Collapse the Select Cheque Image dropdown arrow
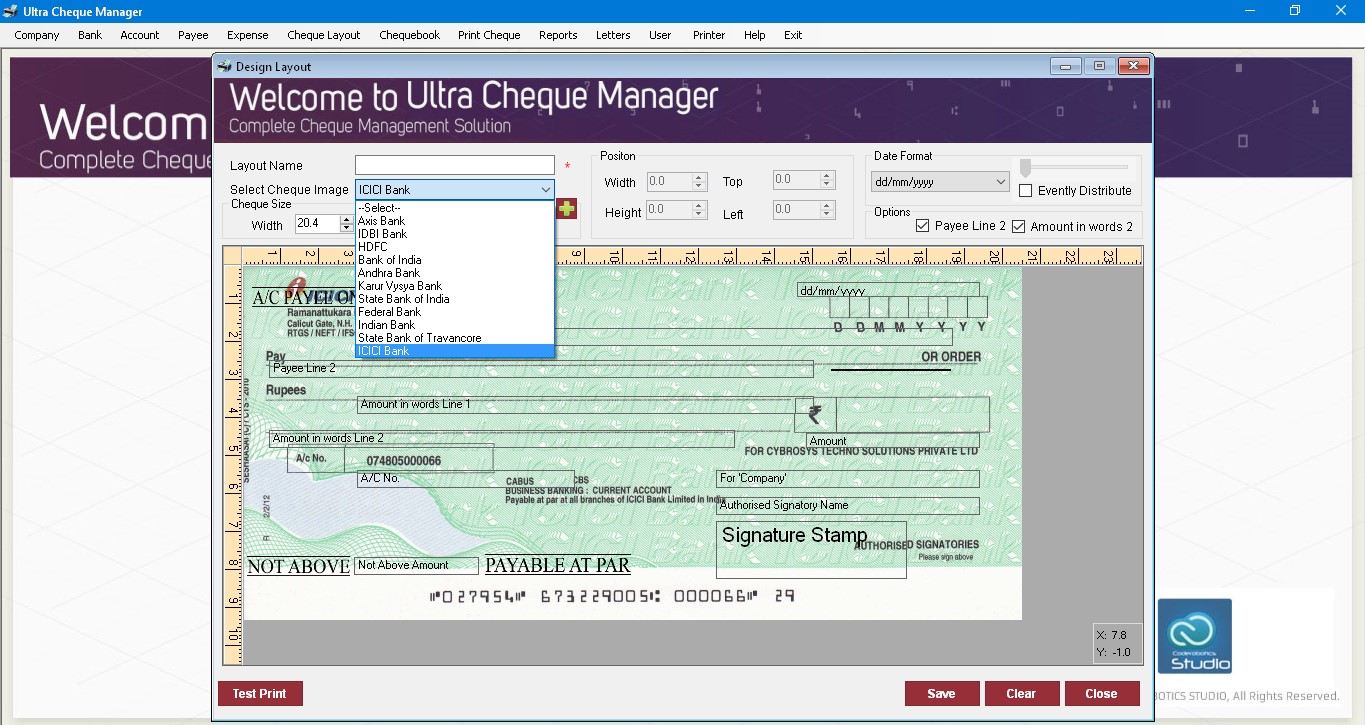Viewport: 1365px width, 725px height. point(545,190)
